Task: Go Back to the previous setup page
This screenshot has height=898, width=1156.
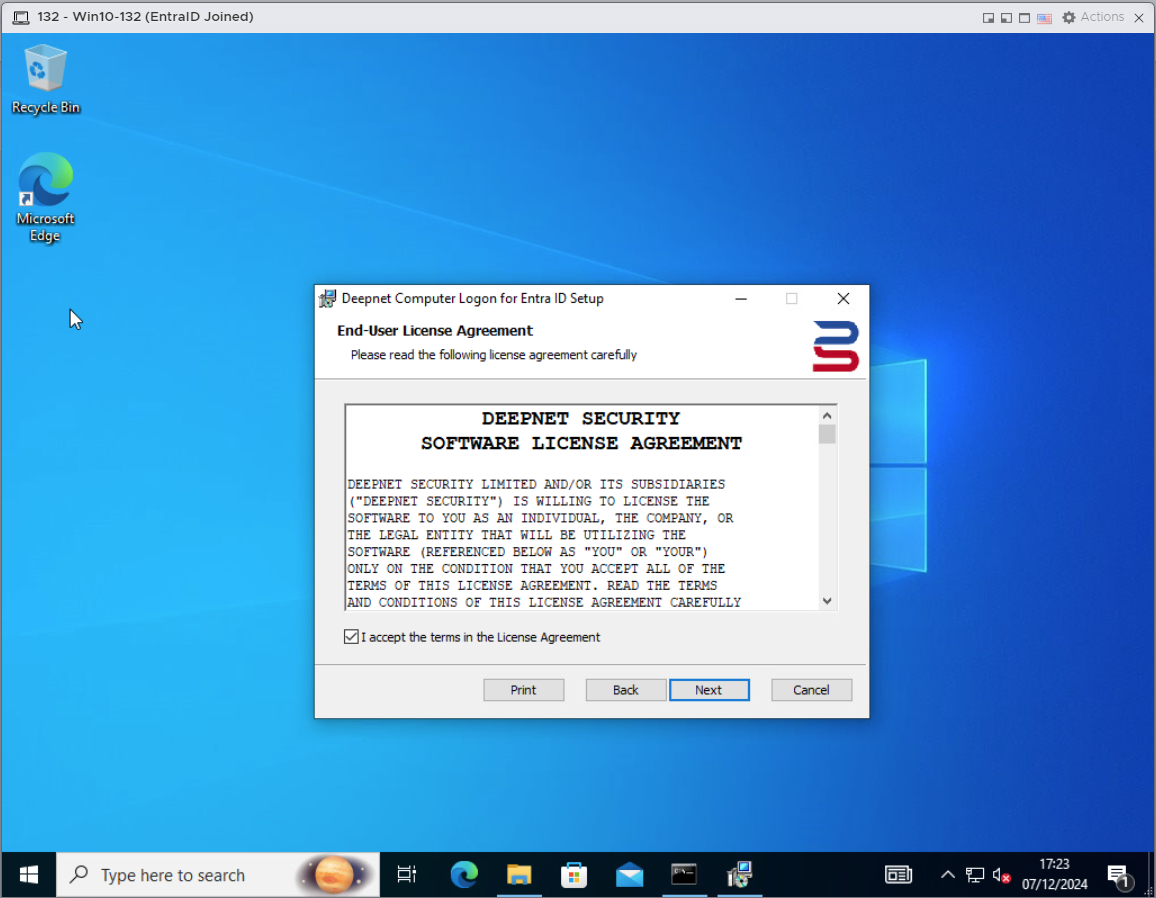Action: pyautogui.click(x=626, y=690)
